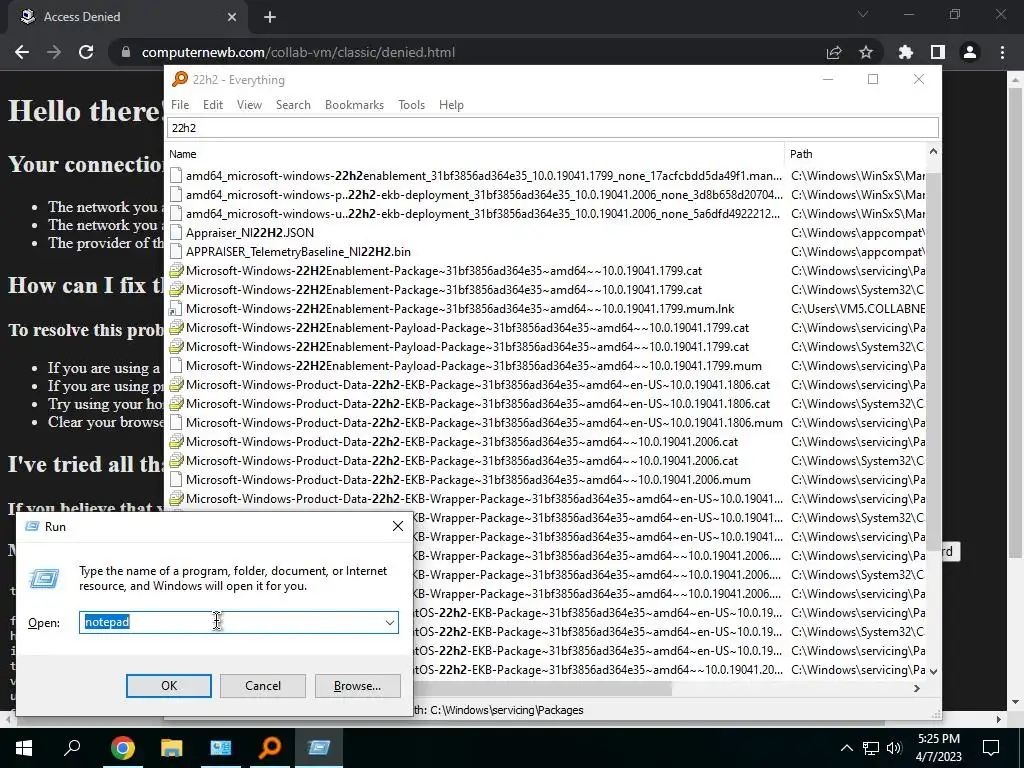The image size is (1024, 768).
Task: Click Run dialog icon on taskbar
Action: pos(319,747)
